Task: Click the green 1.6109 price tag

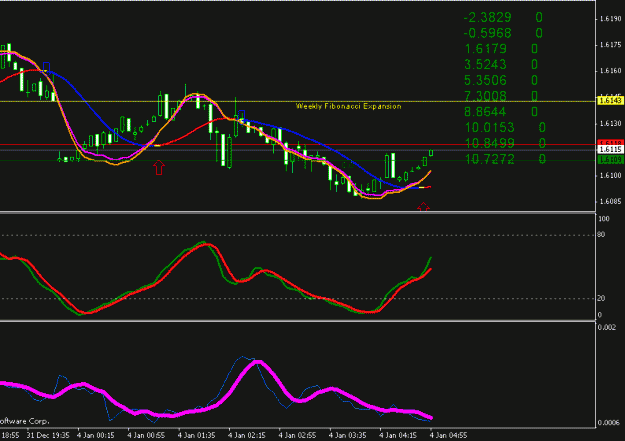Action: coord(610,159)
